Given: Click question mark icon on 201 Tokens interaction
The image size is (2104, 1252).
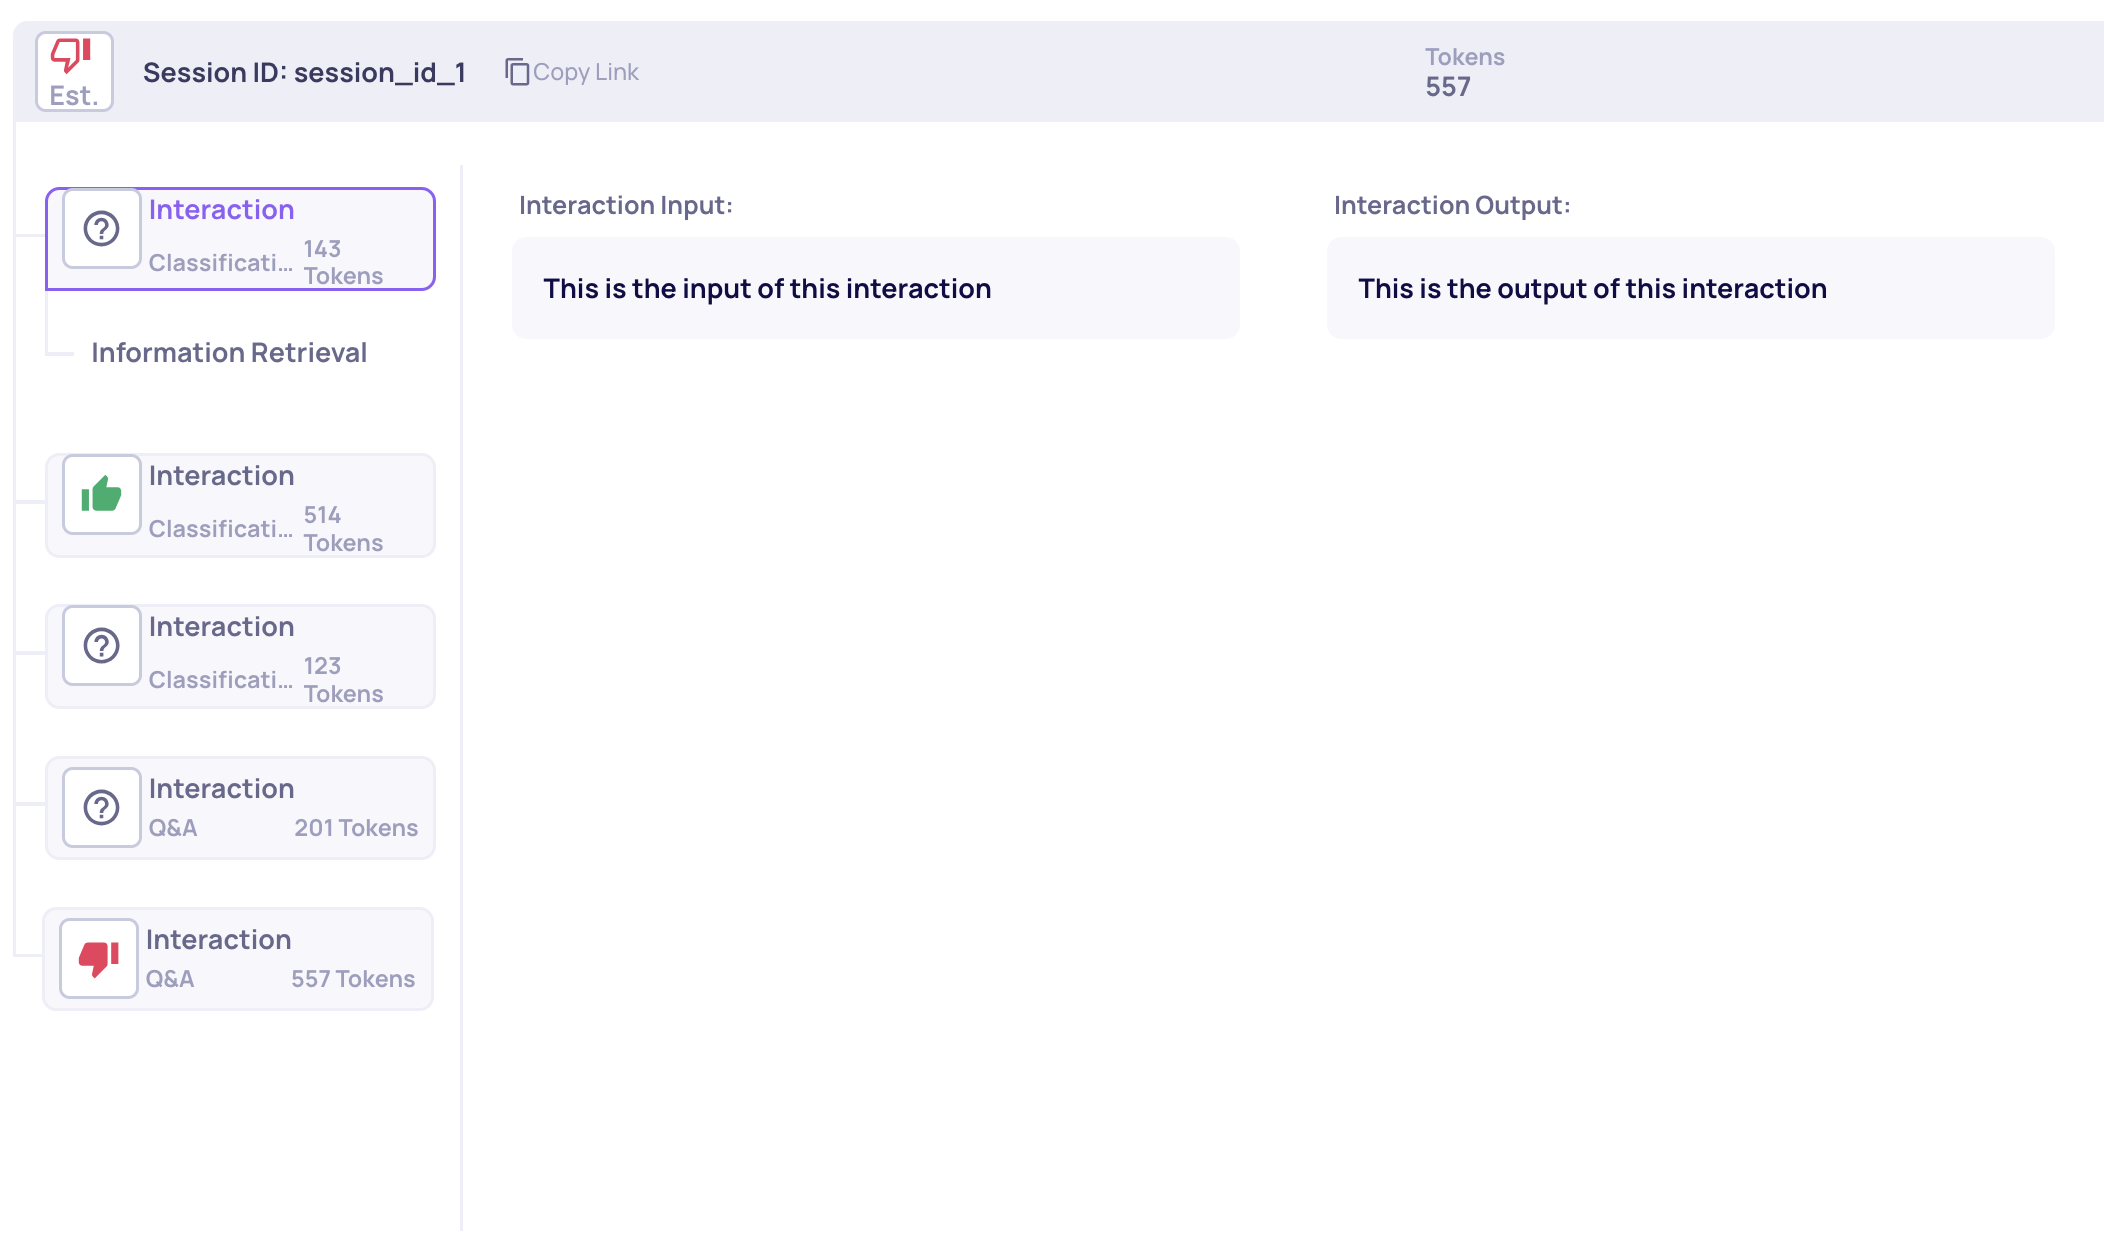Looking at the screenshot, I should click(101, 808).
